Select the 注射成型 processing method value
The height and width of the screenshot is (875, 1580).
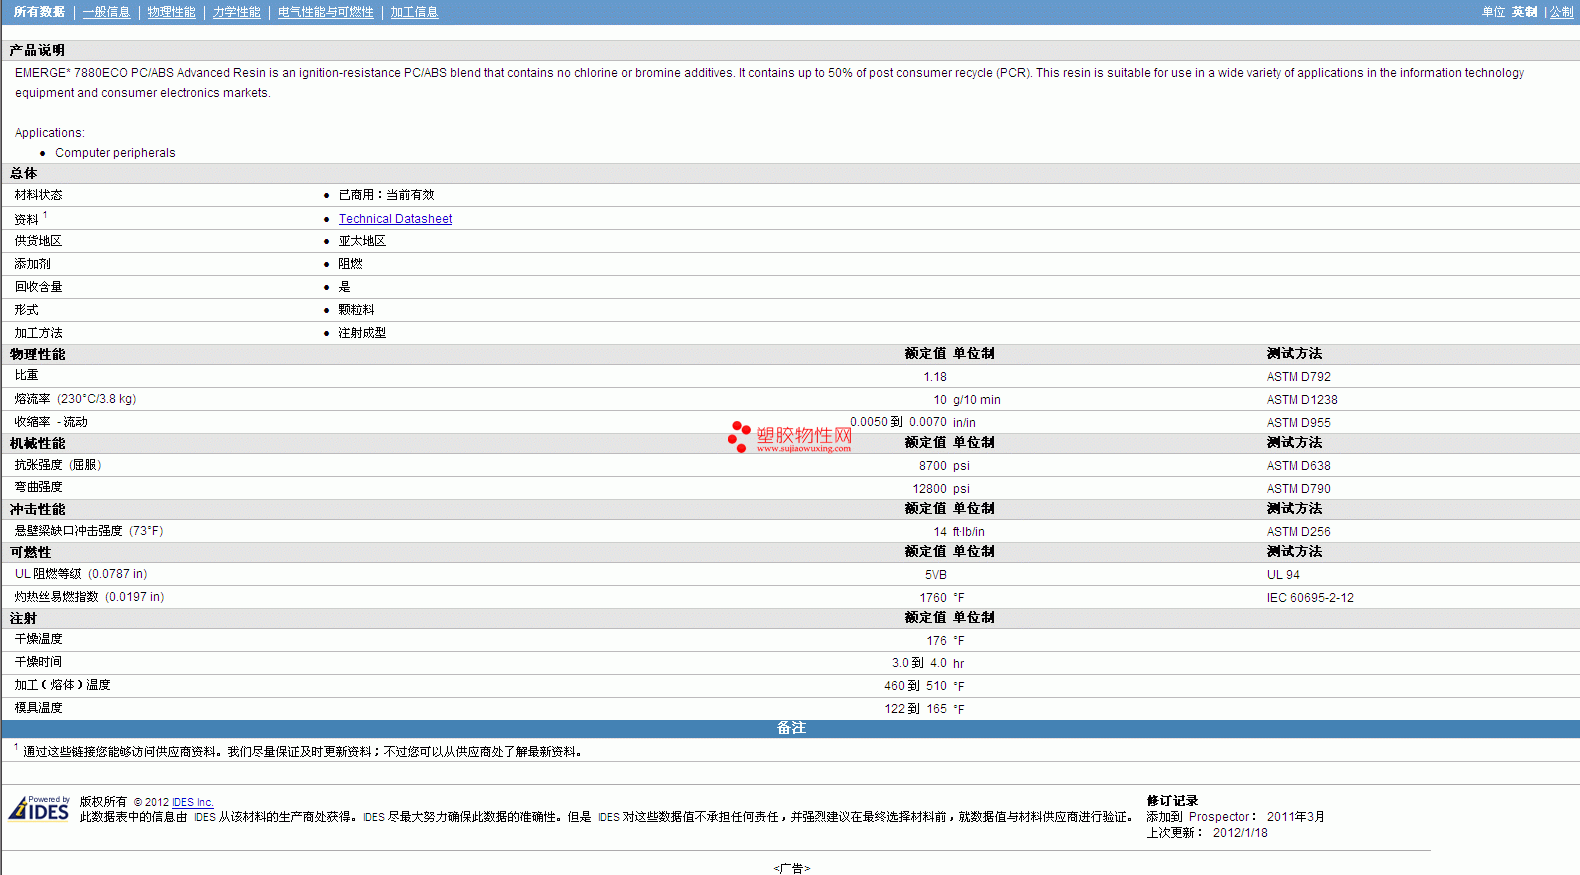362,333
